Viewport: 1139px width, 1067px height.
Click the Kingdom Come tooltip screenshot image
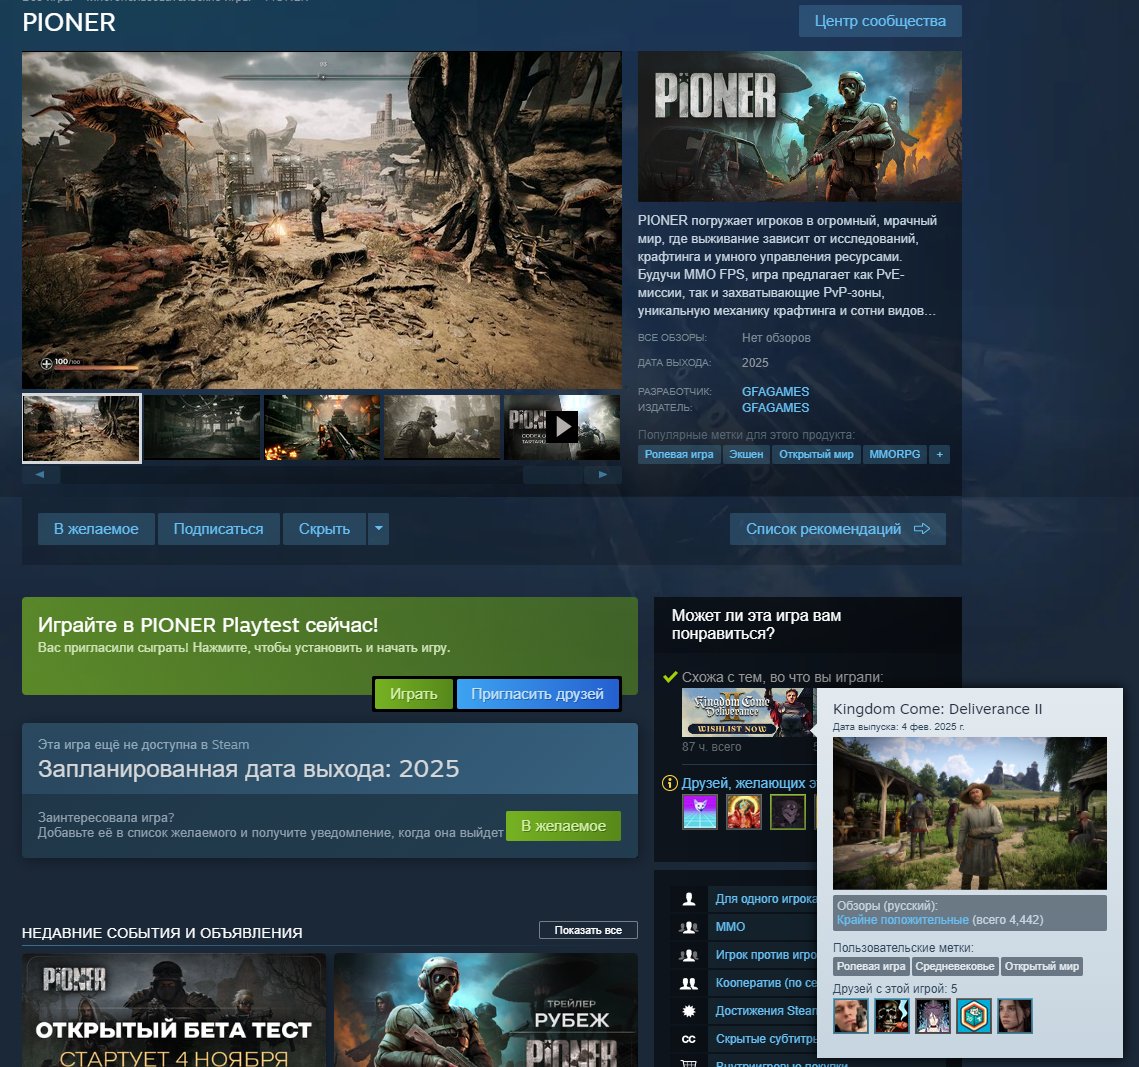pos(970,814)
